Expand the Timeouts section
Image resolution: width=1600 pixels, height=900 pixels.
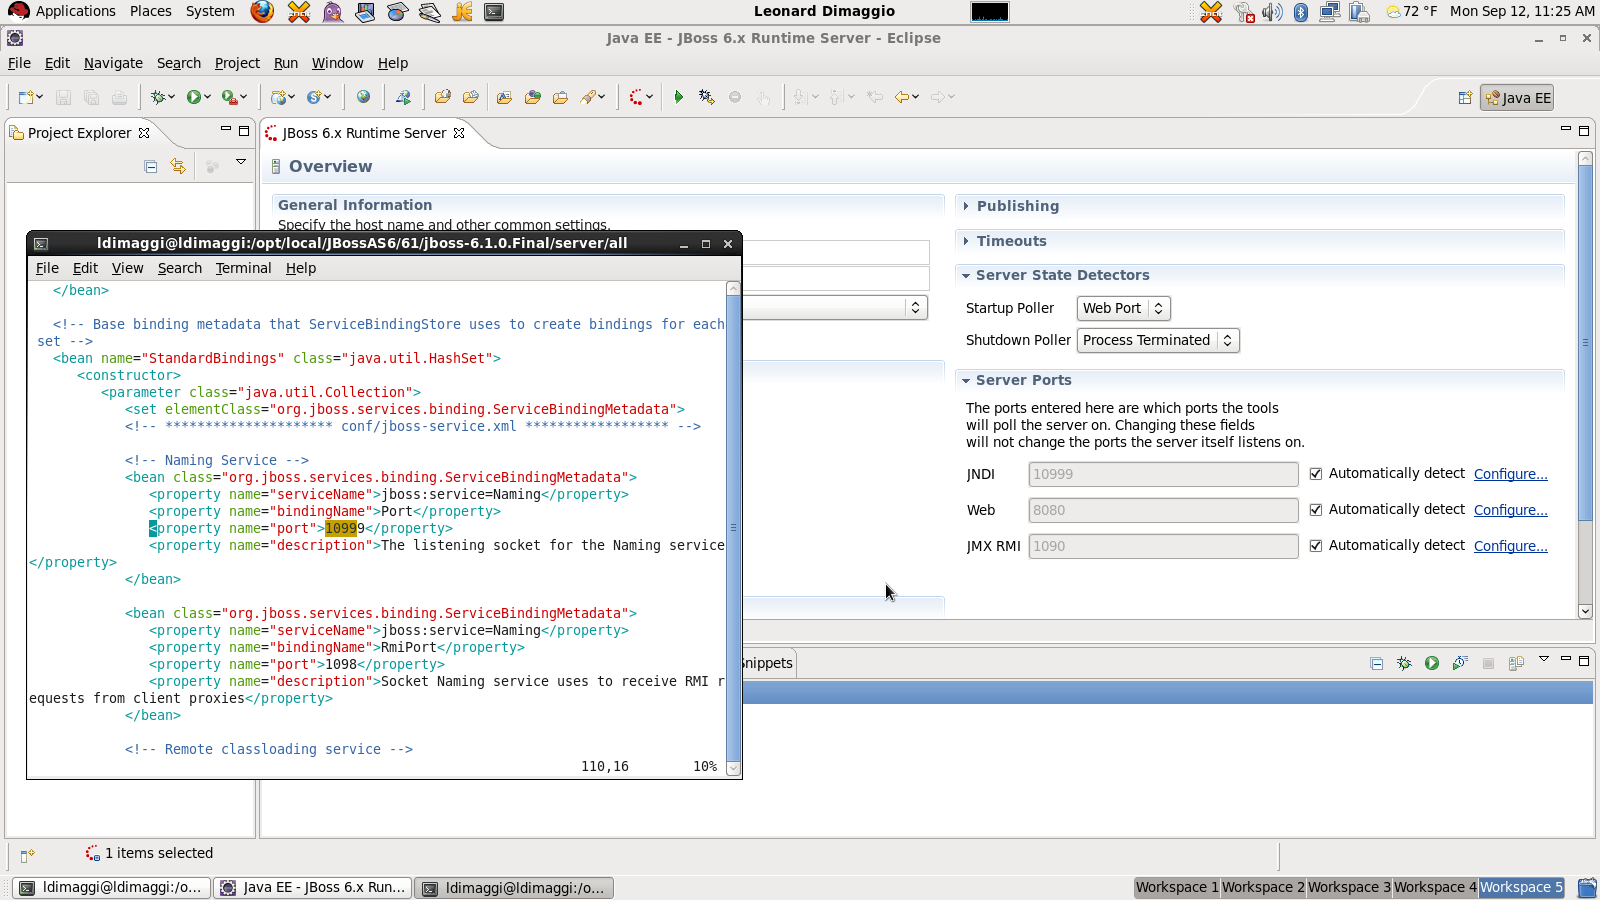(x=1011, y=241)
